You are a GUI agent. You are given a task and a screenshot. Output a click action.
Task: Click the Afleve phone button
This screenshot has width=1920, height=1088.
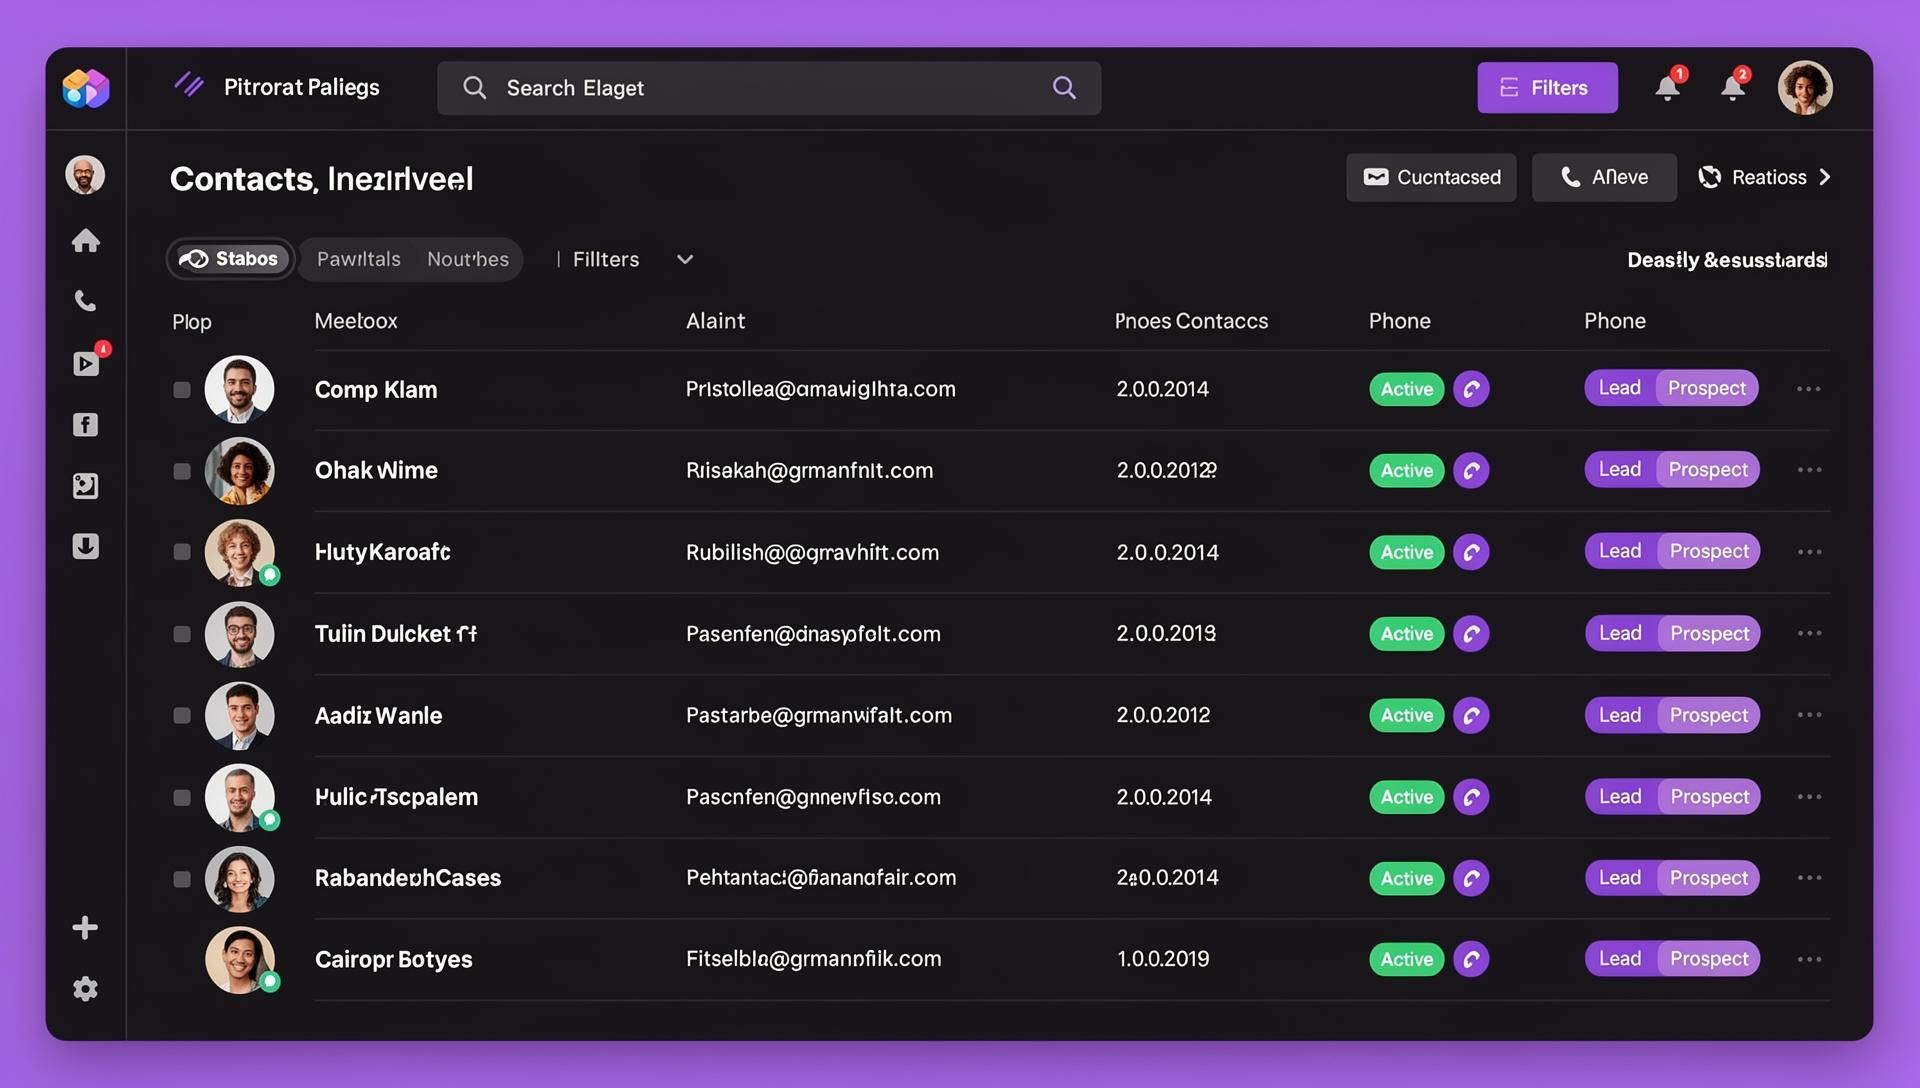(x=1604, y=177)
